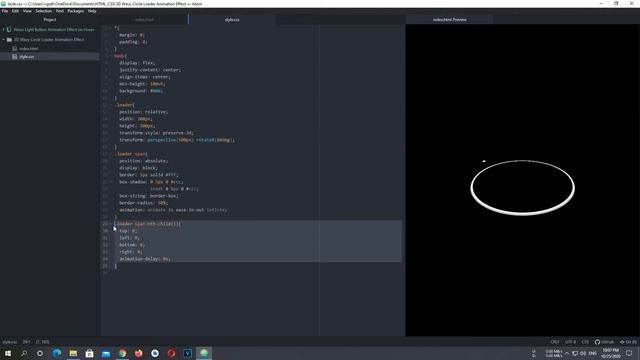The height and width of the screenshot is (360, 640).
Task: Launch Microsoft Edge from the taskbar
Action: tap(57, 353)
